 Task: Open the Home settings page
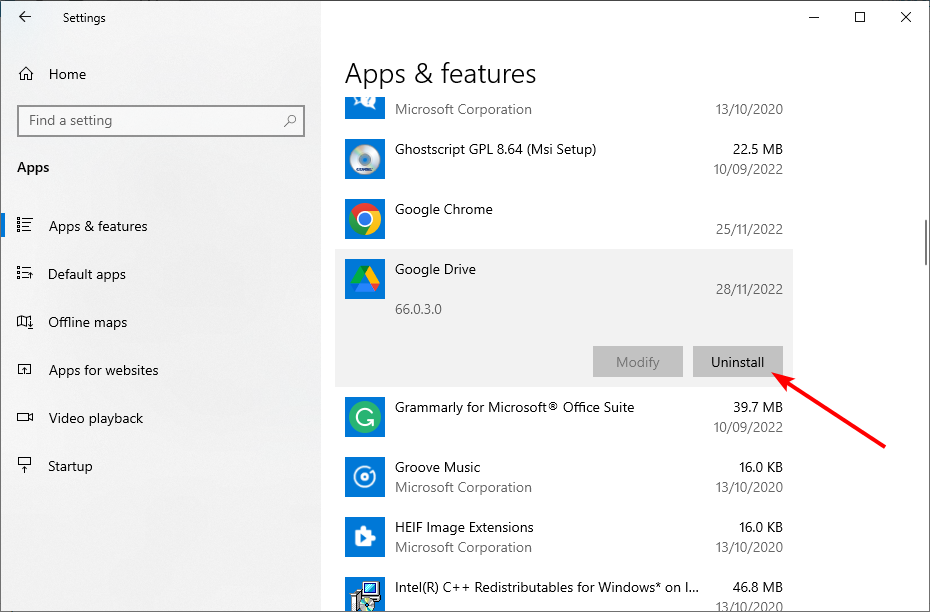click(67, 74)
